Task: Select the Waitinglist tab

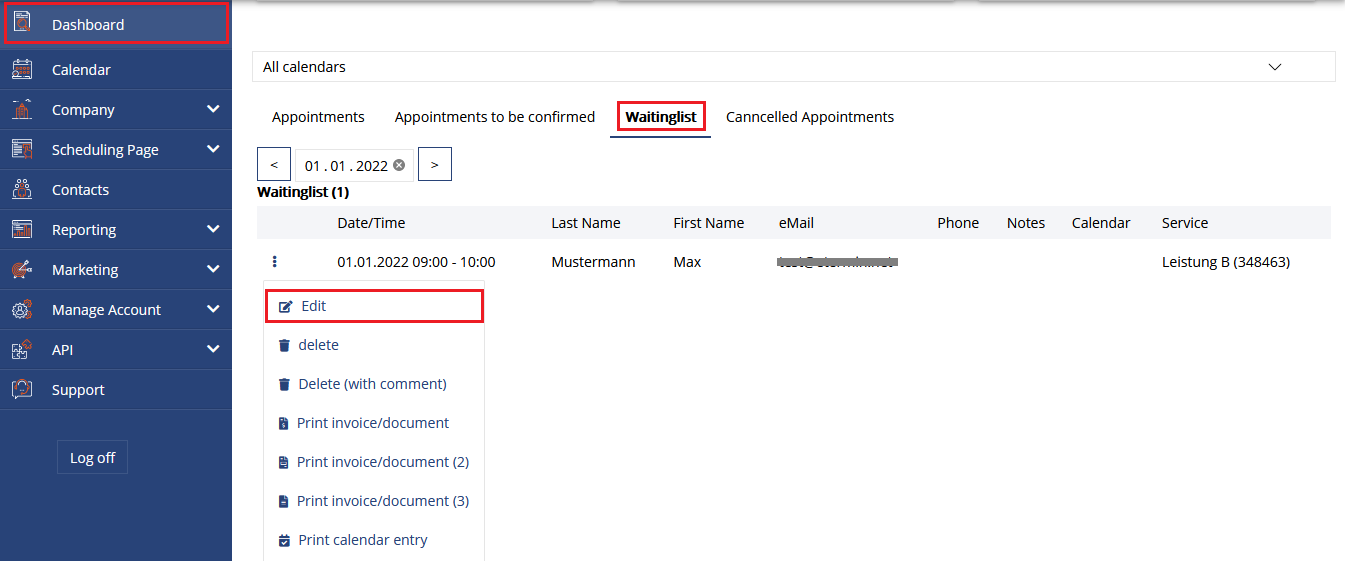Action: pos(661,117)
